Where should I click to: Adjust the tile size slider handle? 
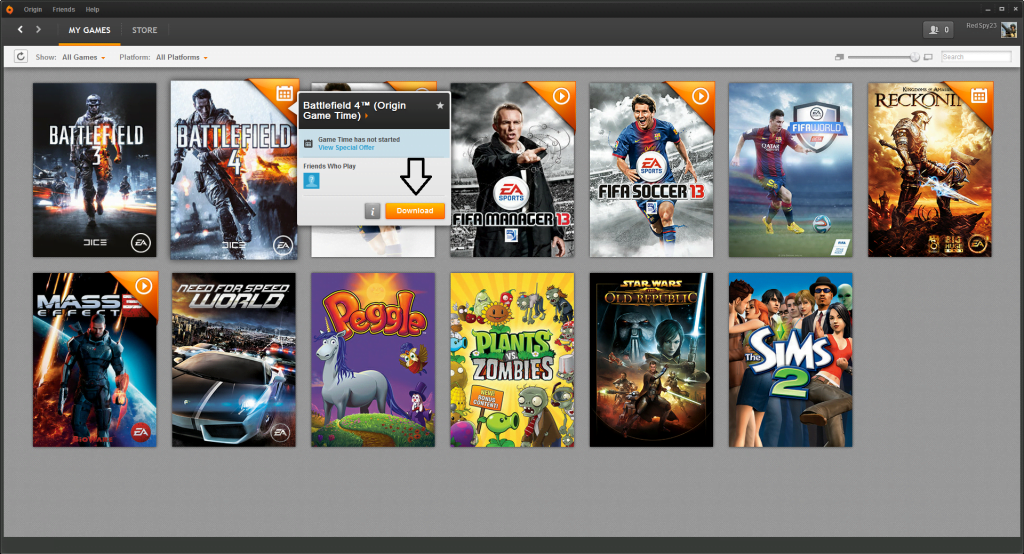(x=914, y=57)
